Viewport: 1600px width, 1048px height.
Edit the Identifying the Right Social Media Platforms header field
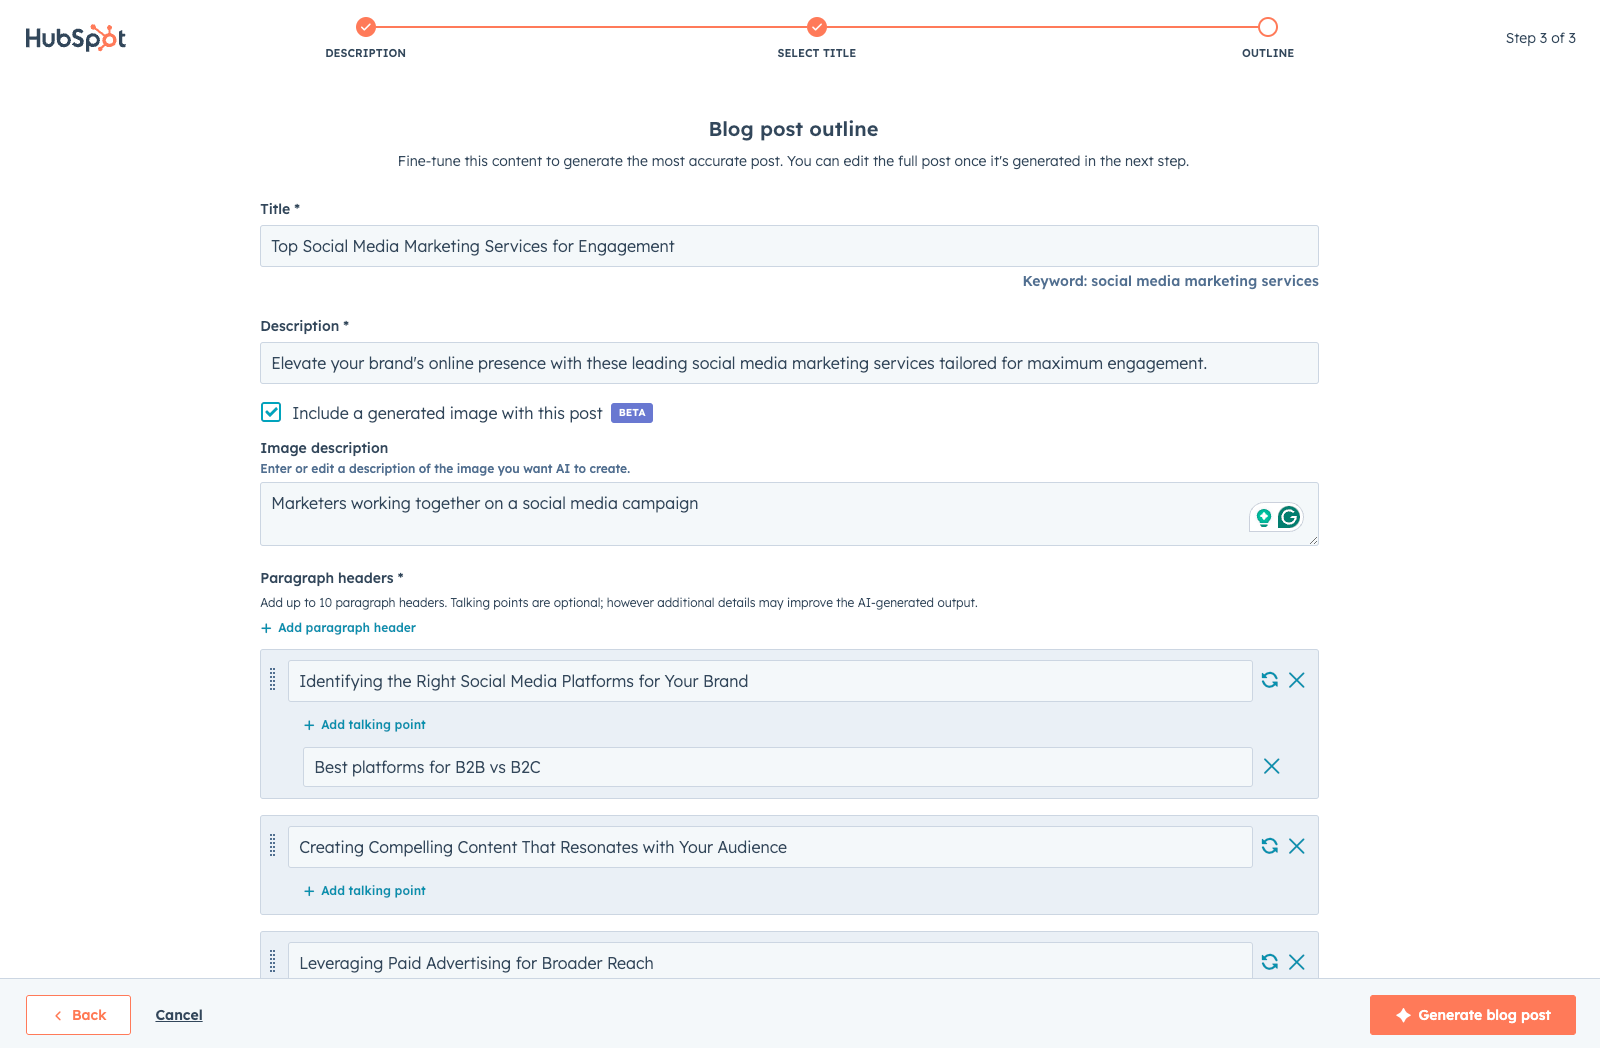coord(770,681)
